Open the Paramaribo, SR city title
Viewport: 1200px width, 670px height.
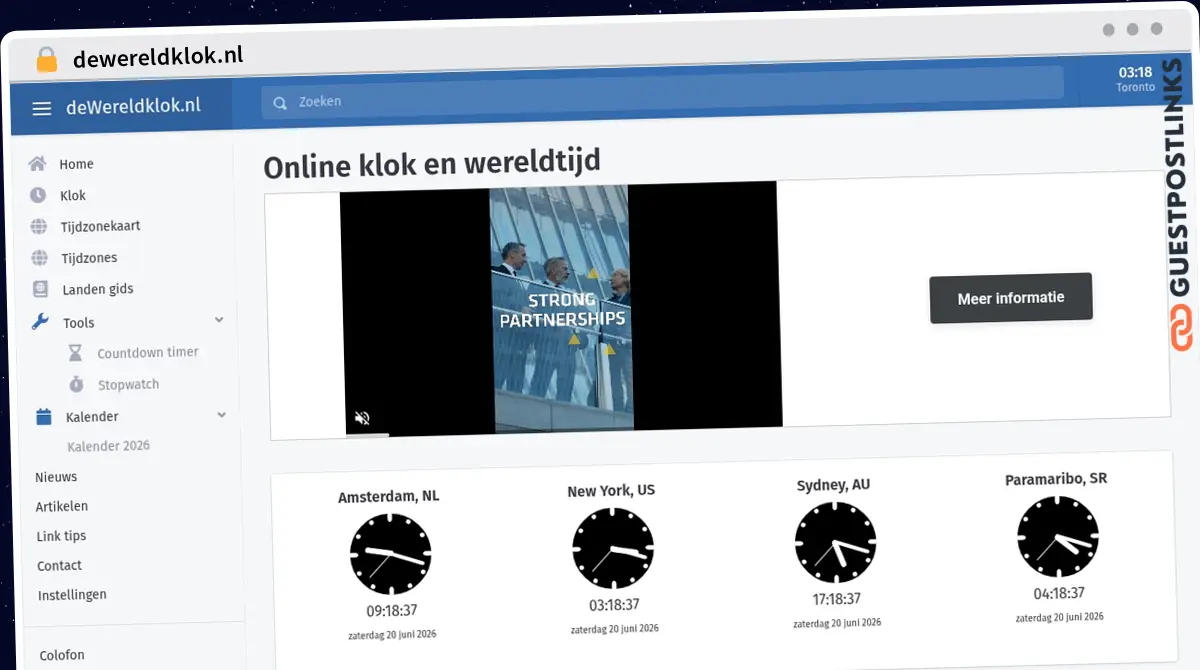[1056, 479]
